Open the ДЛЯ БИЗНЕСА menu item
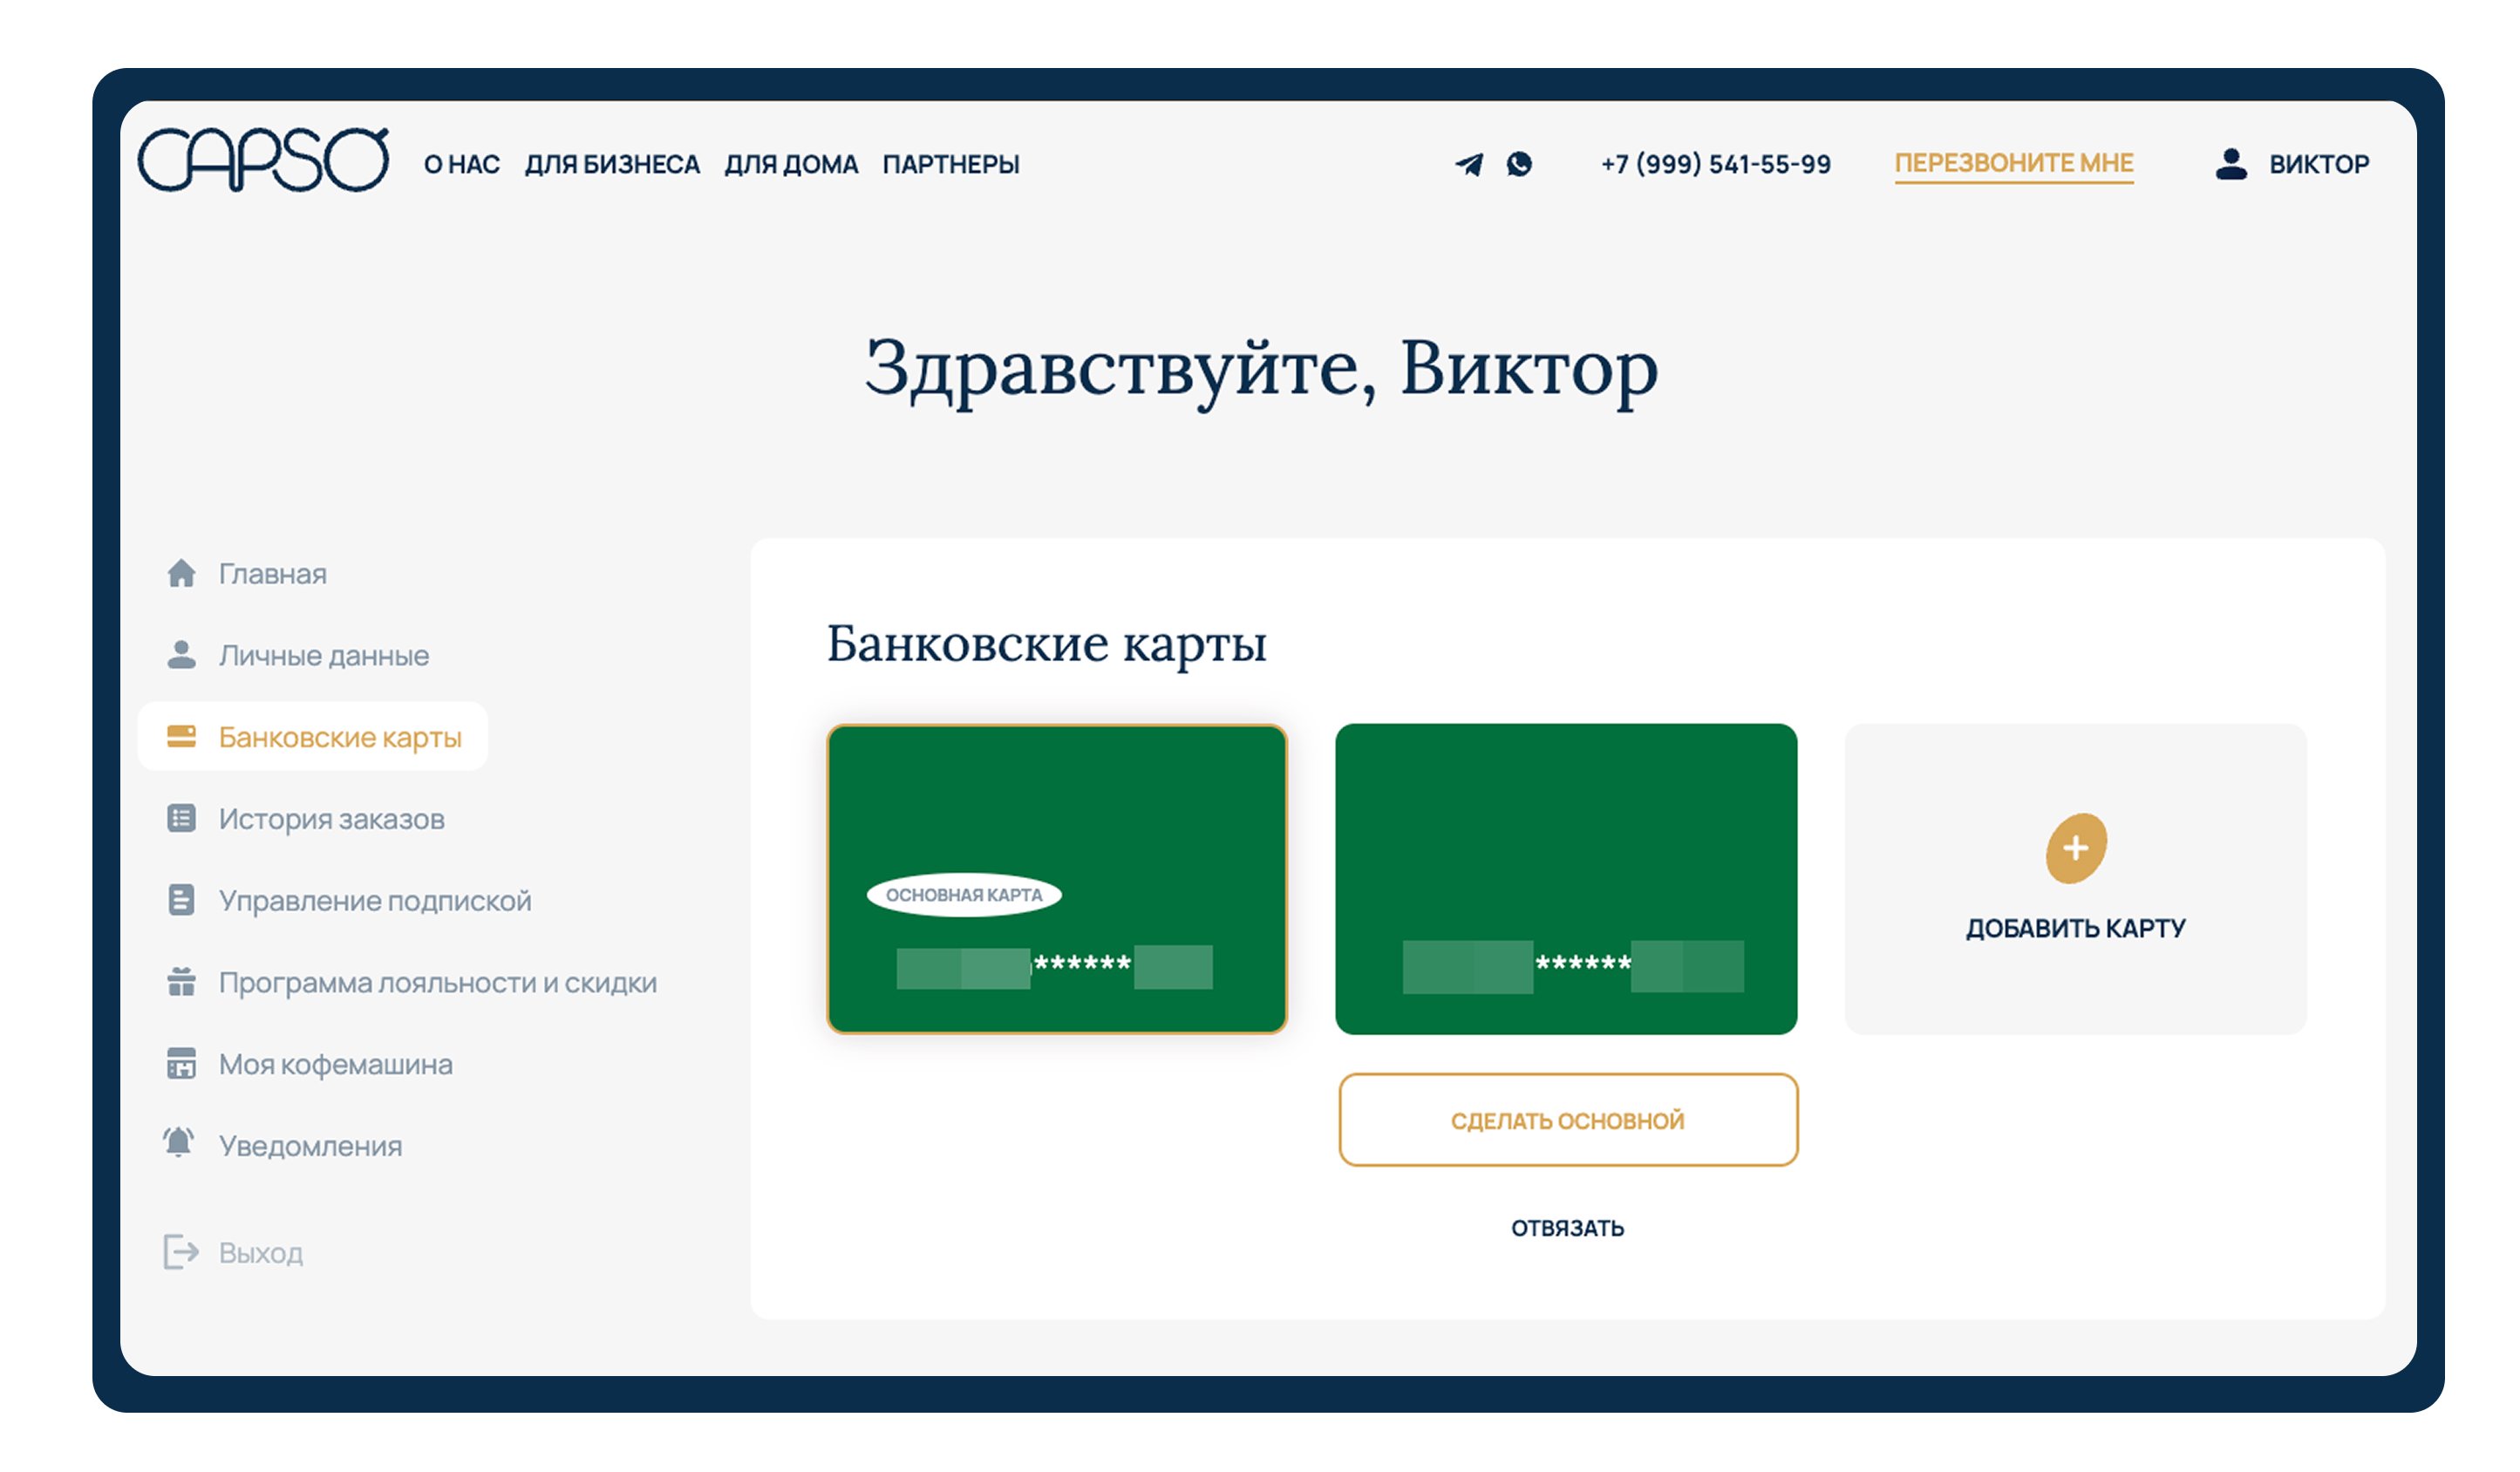 612,164
